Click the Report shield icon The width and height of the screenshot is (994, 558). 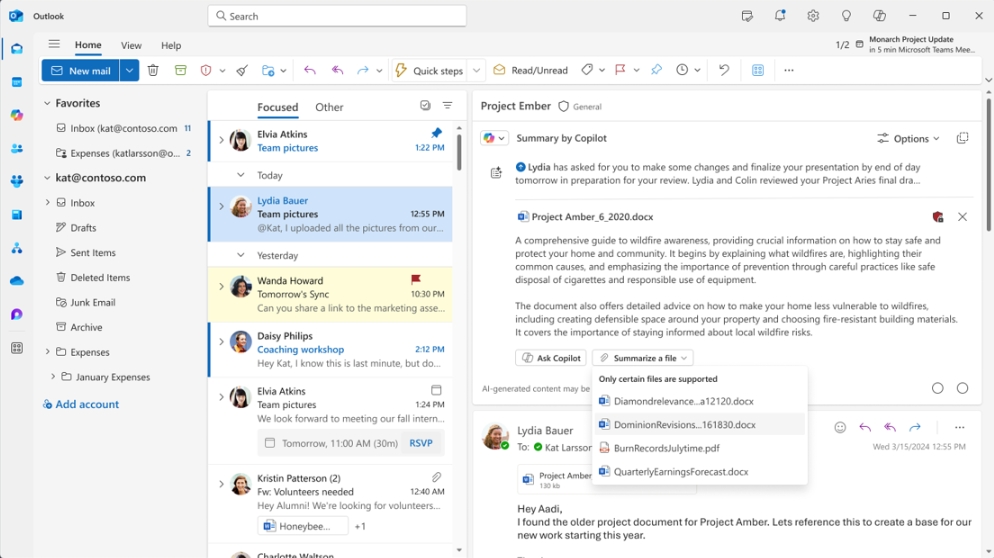205,70
